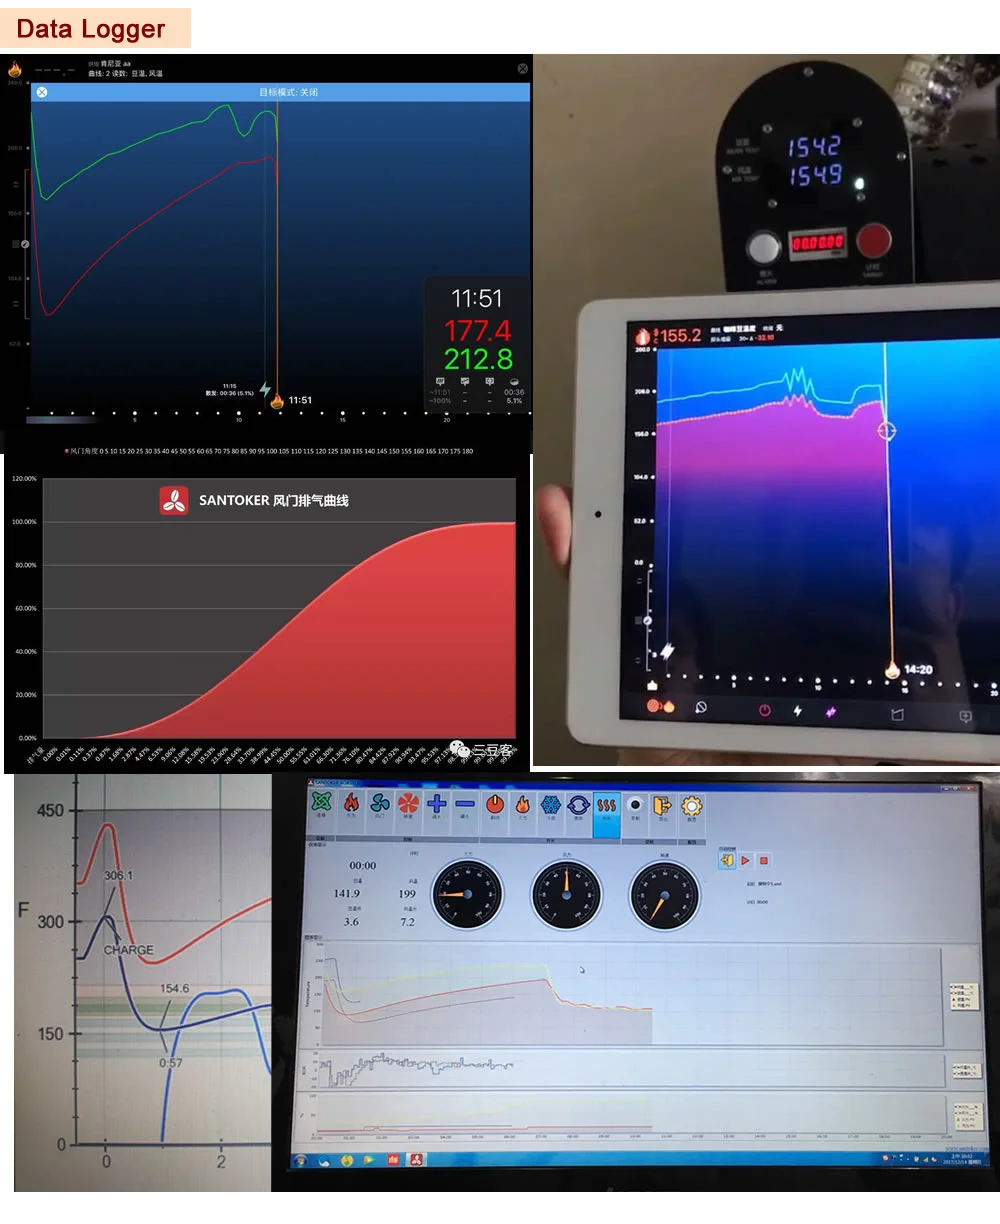Click the flame icon next to 155.2 on iPad
The height and width of the screenshot is (1224, 1000).
click(644, 337)
